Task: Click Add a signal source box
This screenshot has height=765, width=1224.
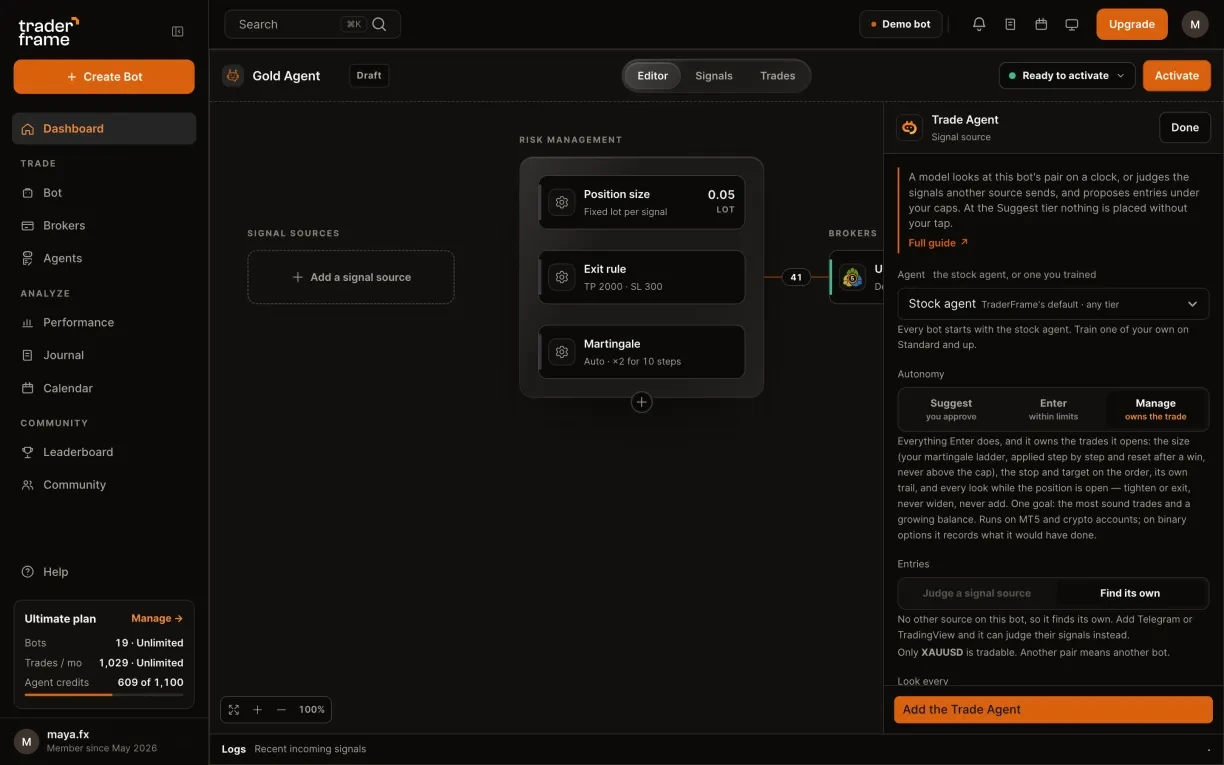Action: [x=351, y=277]
